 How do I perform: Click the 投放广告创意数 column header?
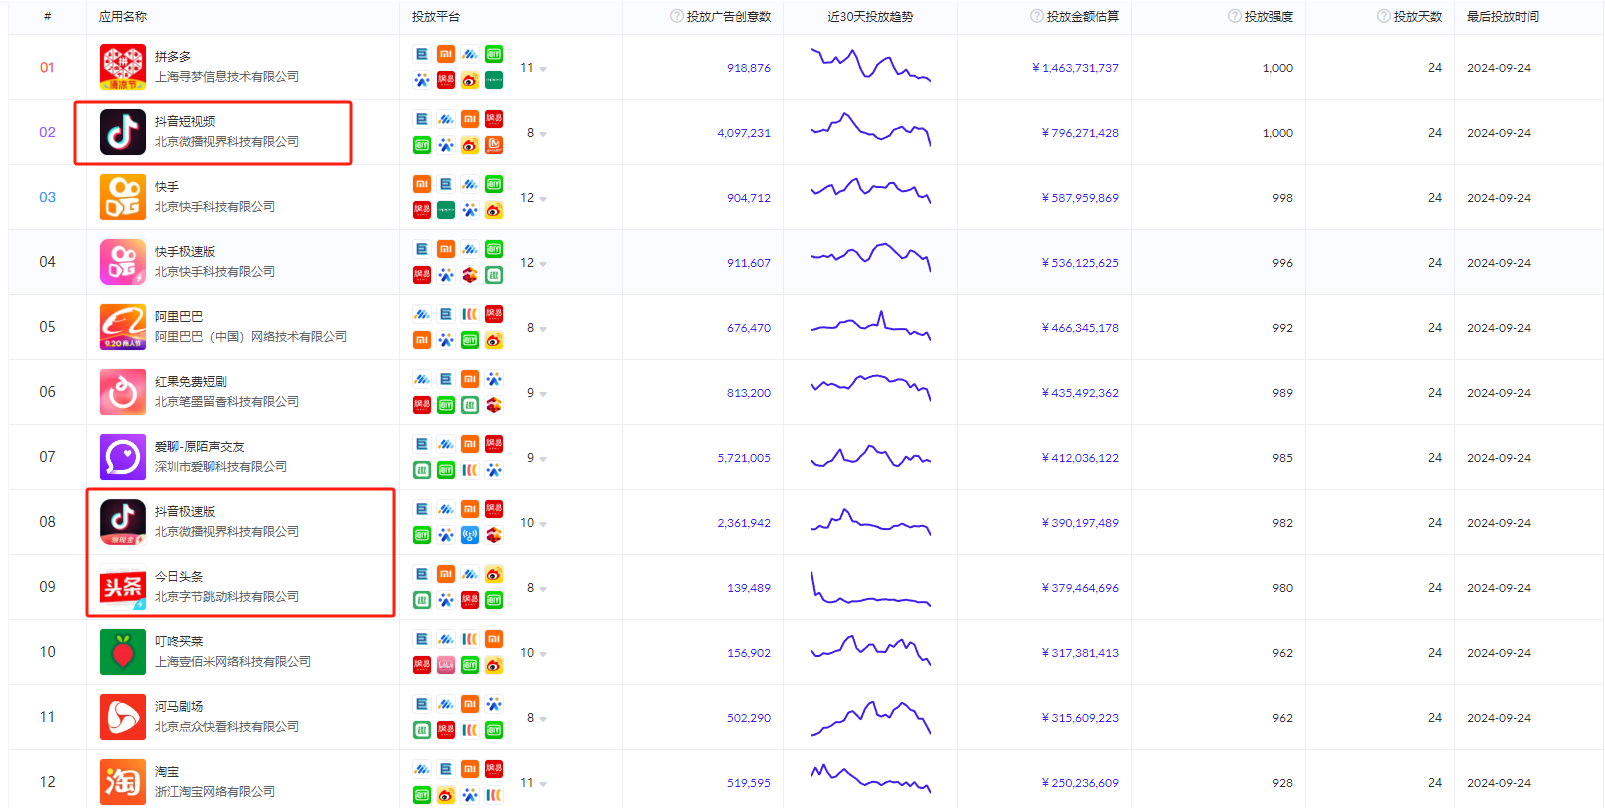728,17
